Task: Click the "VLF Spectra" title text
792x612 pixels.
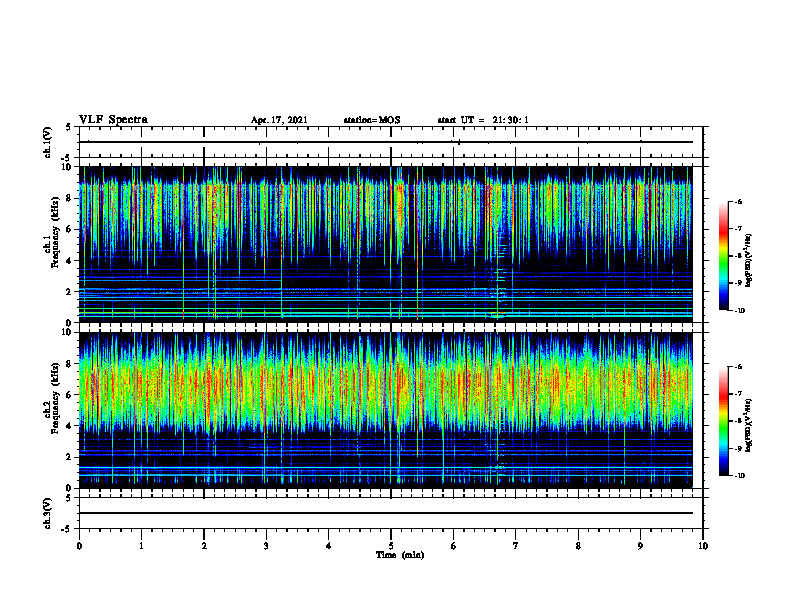Action: 113,120
